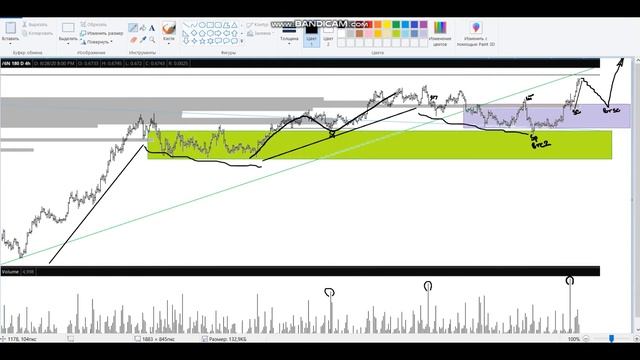This screenshot has width=640, height=360.
Task: Choose the Five-point star shape
Action: tap(202, 41)
